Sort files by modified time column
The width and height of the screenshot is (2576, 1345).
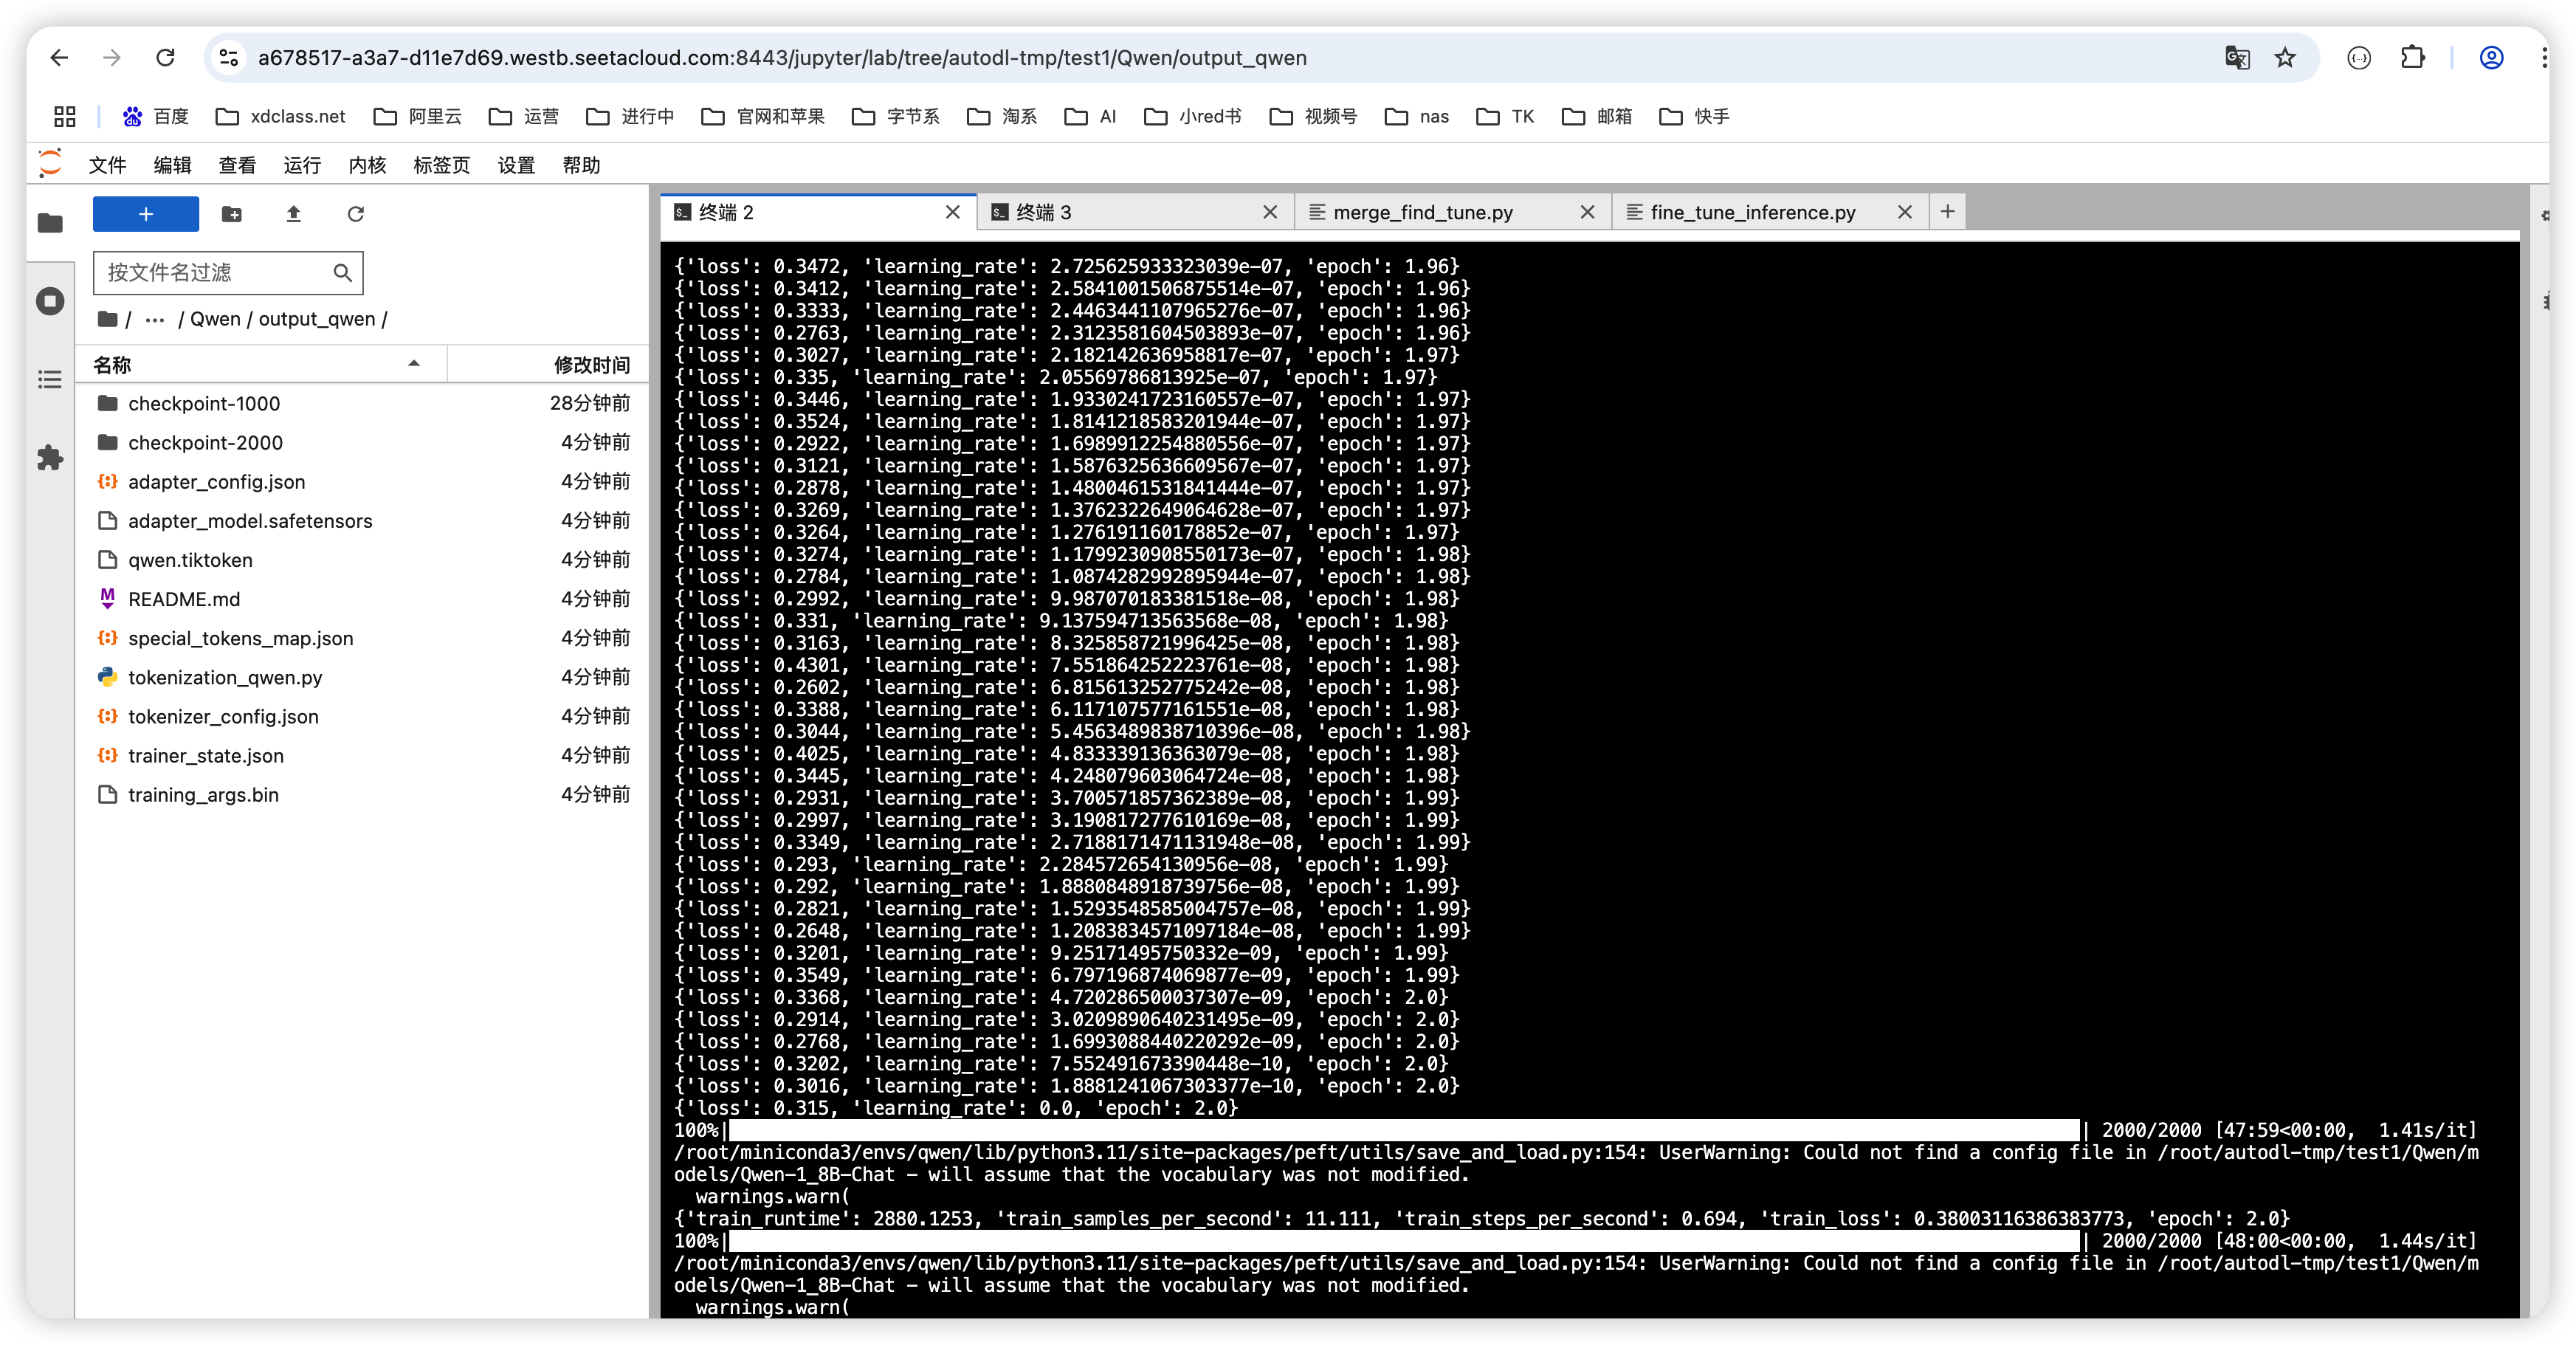[591, 365]
